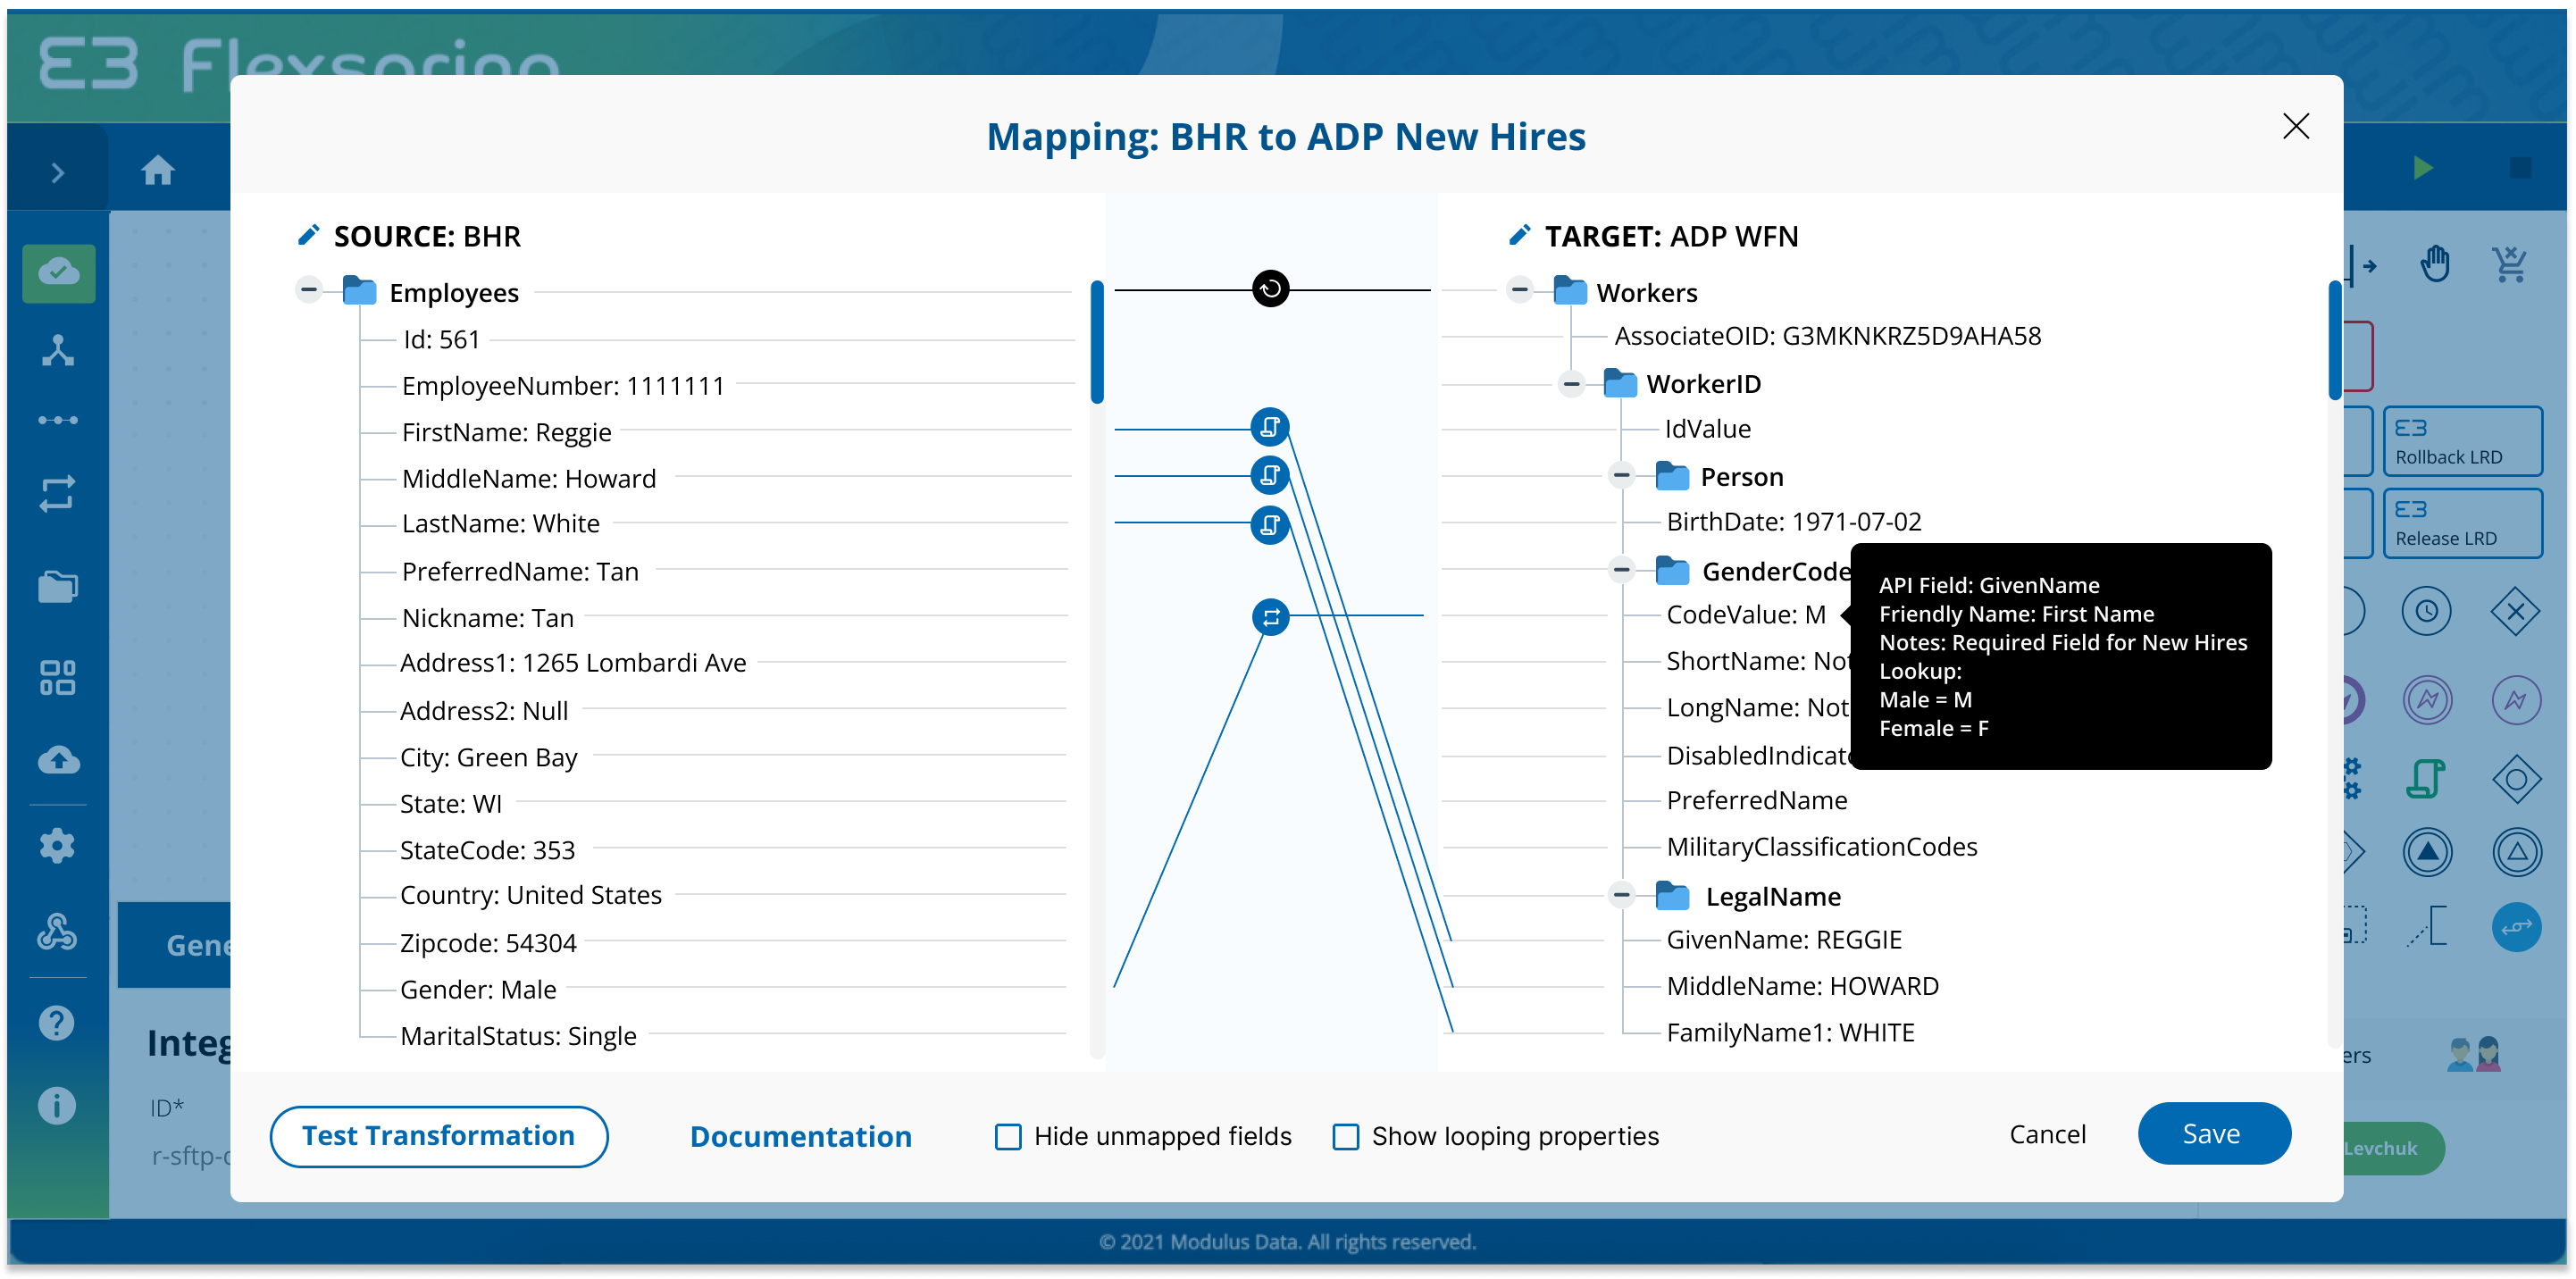Collapse the GenderCode folder
Image resolution: width=2576 pixels, height=1279 pixels.
coord(1622,570)
